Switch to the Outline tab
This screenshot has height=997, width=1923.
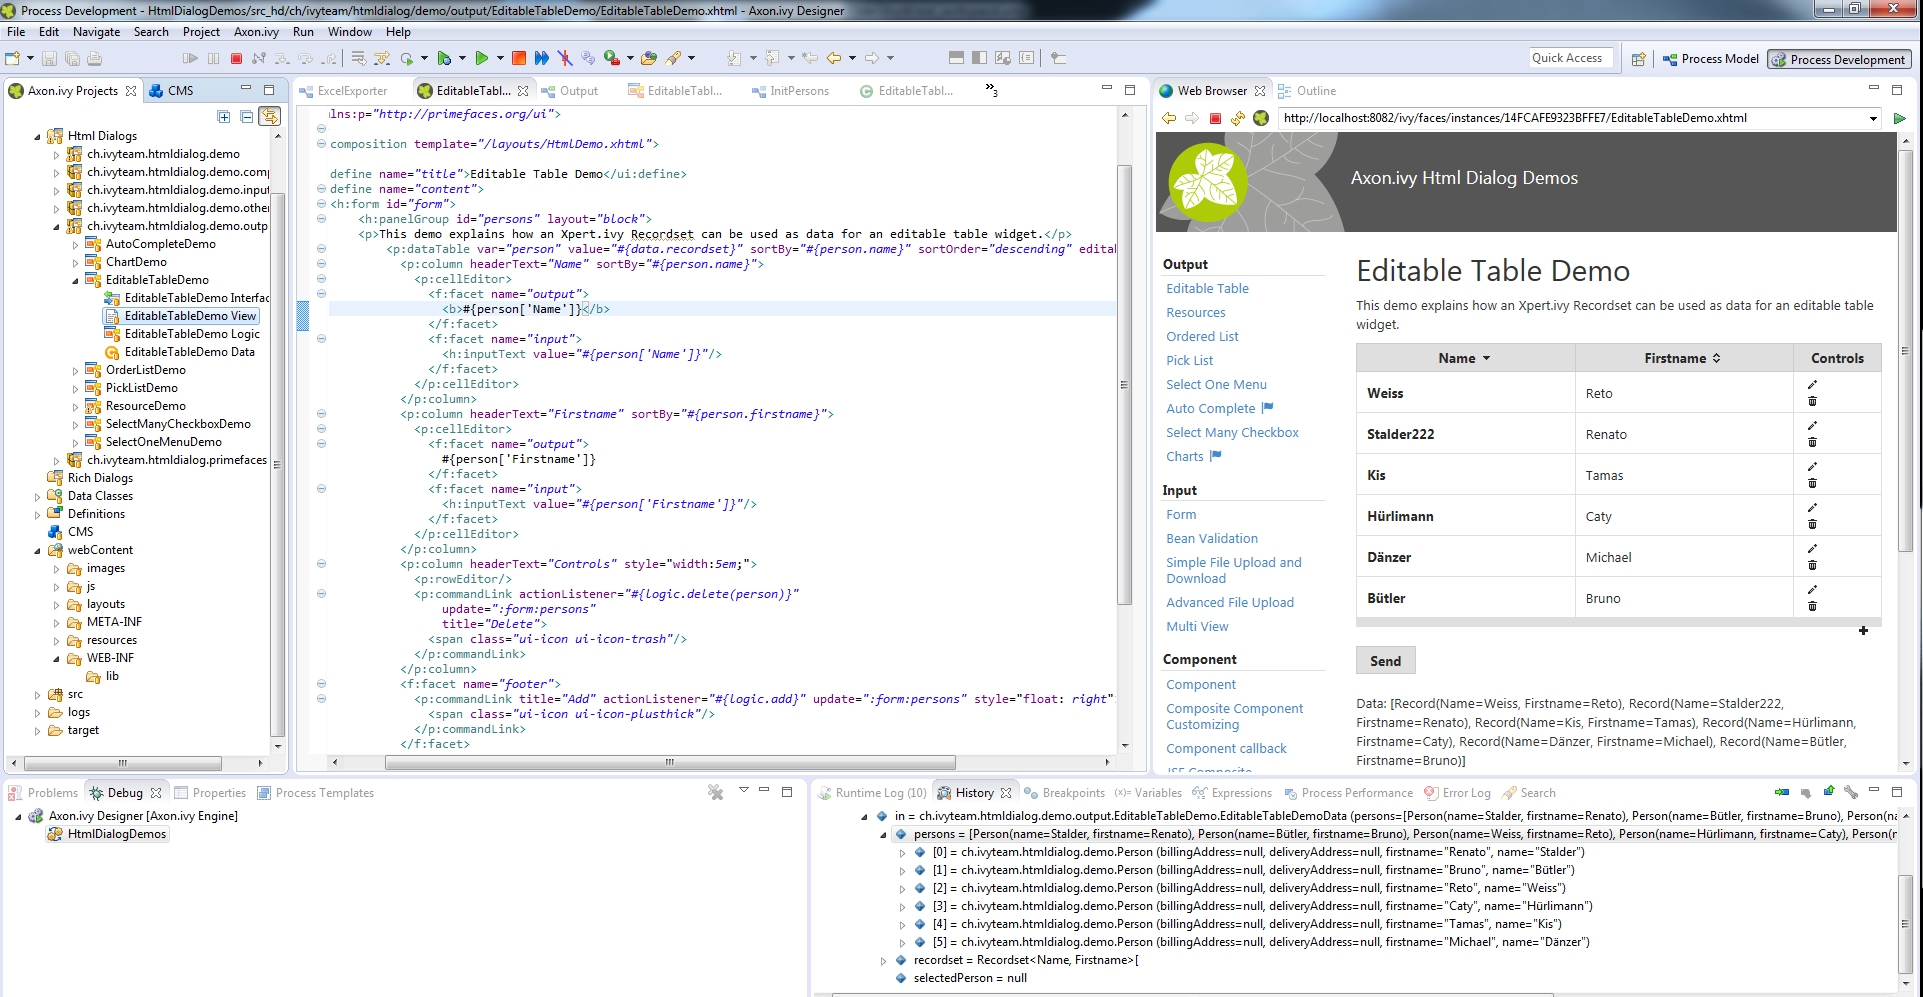(x=1307, y=91)
